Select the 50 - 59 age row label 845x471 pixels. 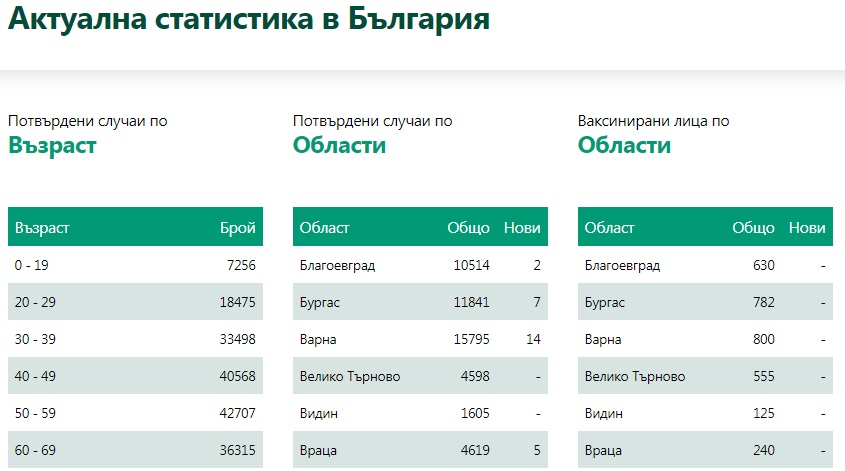35,413
